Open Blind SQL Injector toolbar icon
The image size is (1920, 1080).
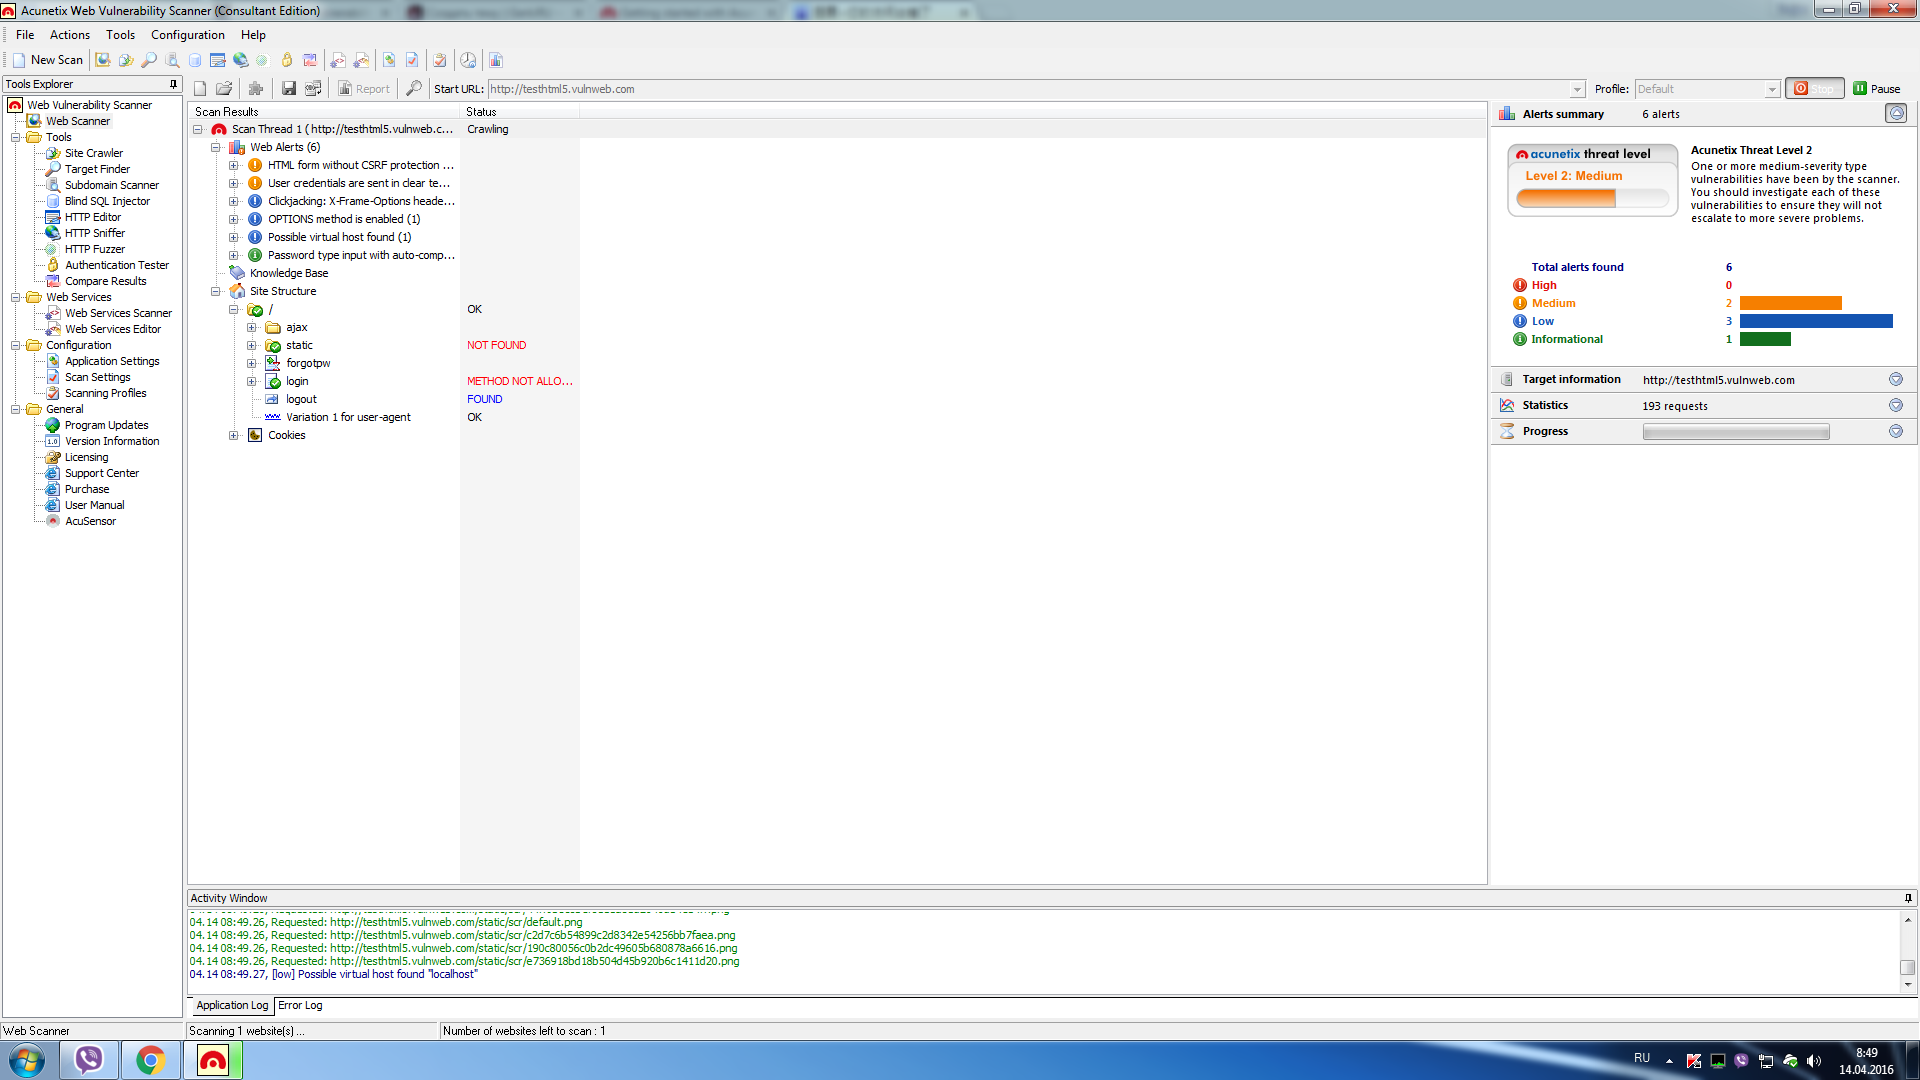(195, 60)
